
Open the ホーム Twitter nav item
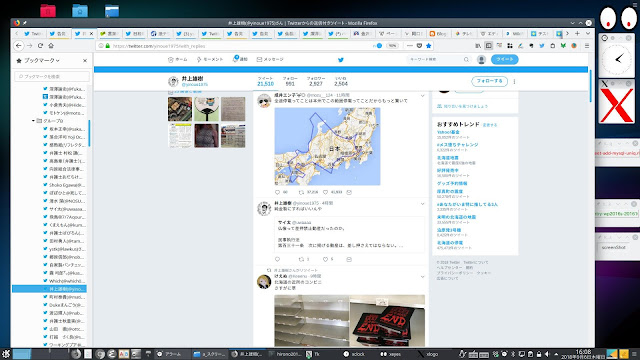(x=178, y=60)
